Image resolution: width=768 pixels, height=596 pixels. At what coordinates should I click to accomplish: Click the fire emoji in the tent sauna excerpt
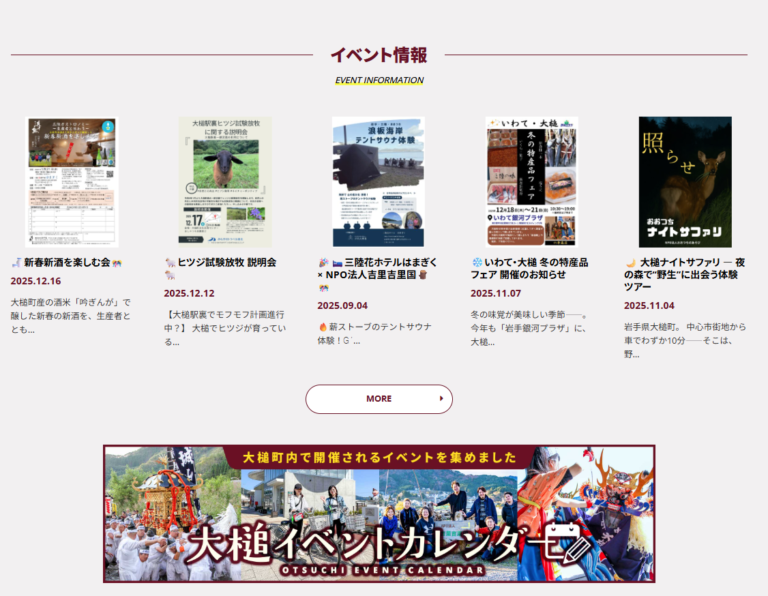tap(322, 326)
